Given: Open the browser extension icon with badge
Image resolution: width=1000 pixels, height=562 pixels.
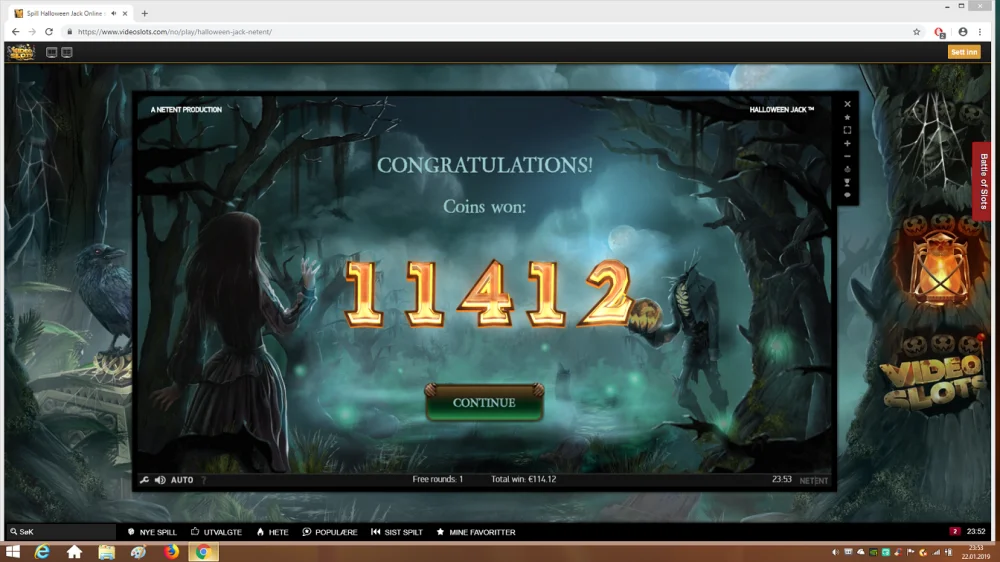Looking at the screenshot, I should click(939, 32).
